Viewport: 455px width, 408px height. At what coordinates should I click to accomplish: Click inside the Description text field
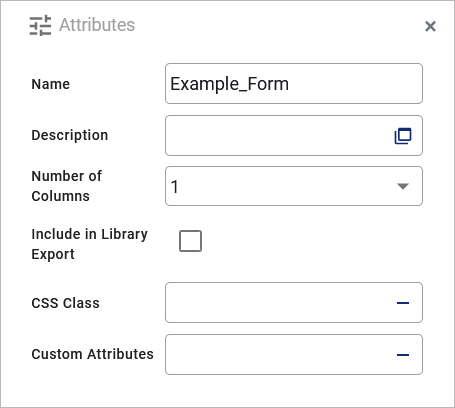tap(279, 136)
